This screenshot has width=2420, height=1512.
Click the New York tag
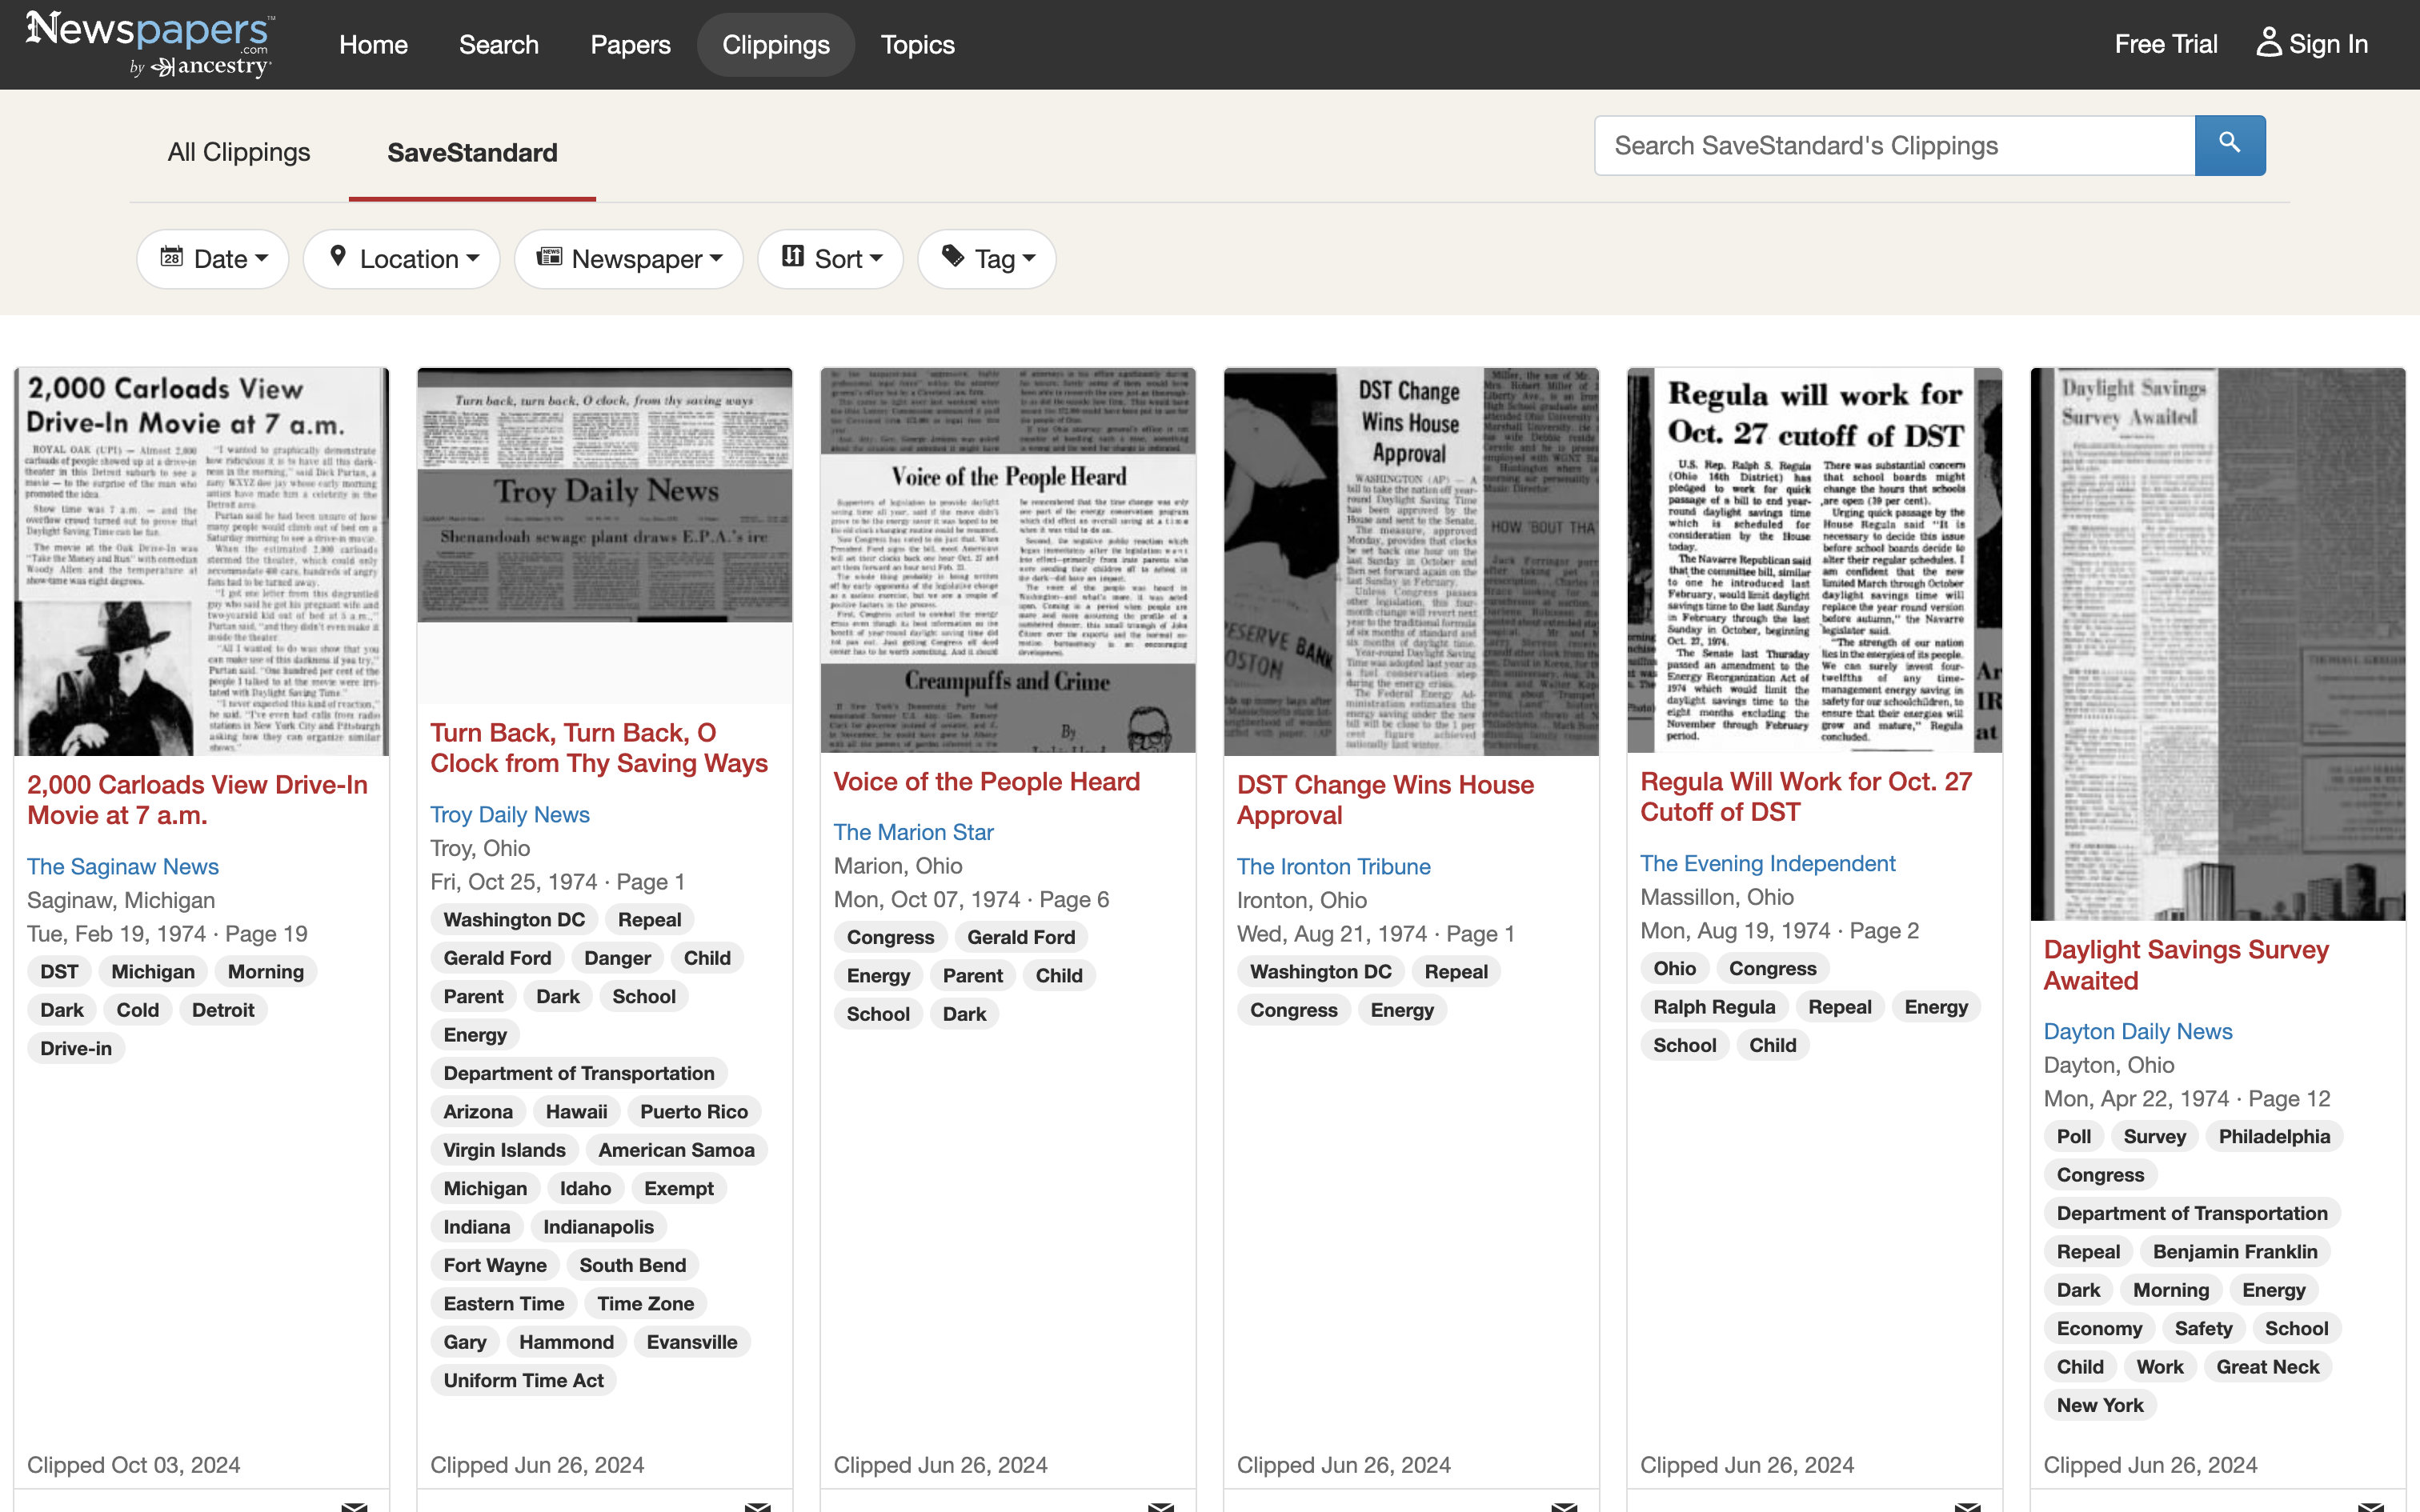tap(2100, 1405)
